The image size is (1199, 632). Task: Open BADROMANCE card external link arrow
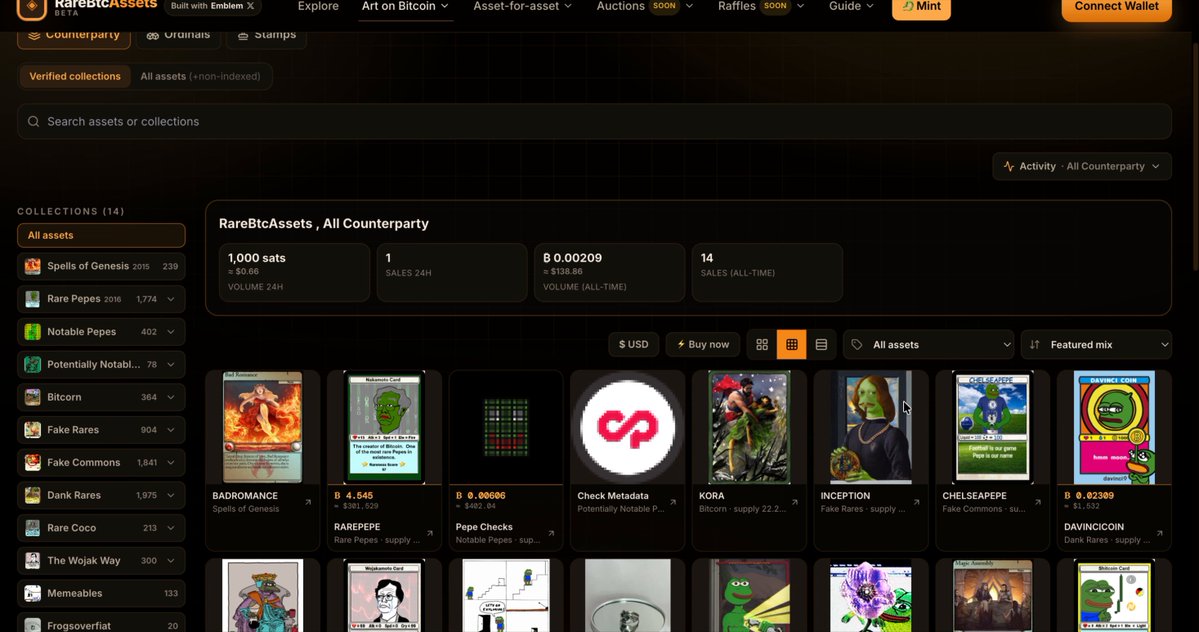click(x=308, y=502)
